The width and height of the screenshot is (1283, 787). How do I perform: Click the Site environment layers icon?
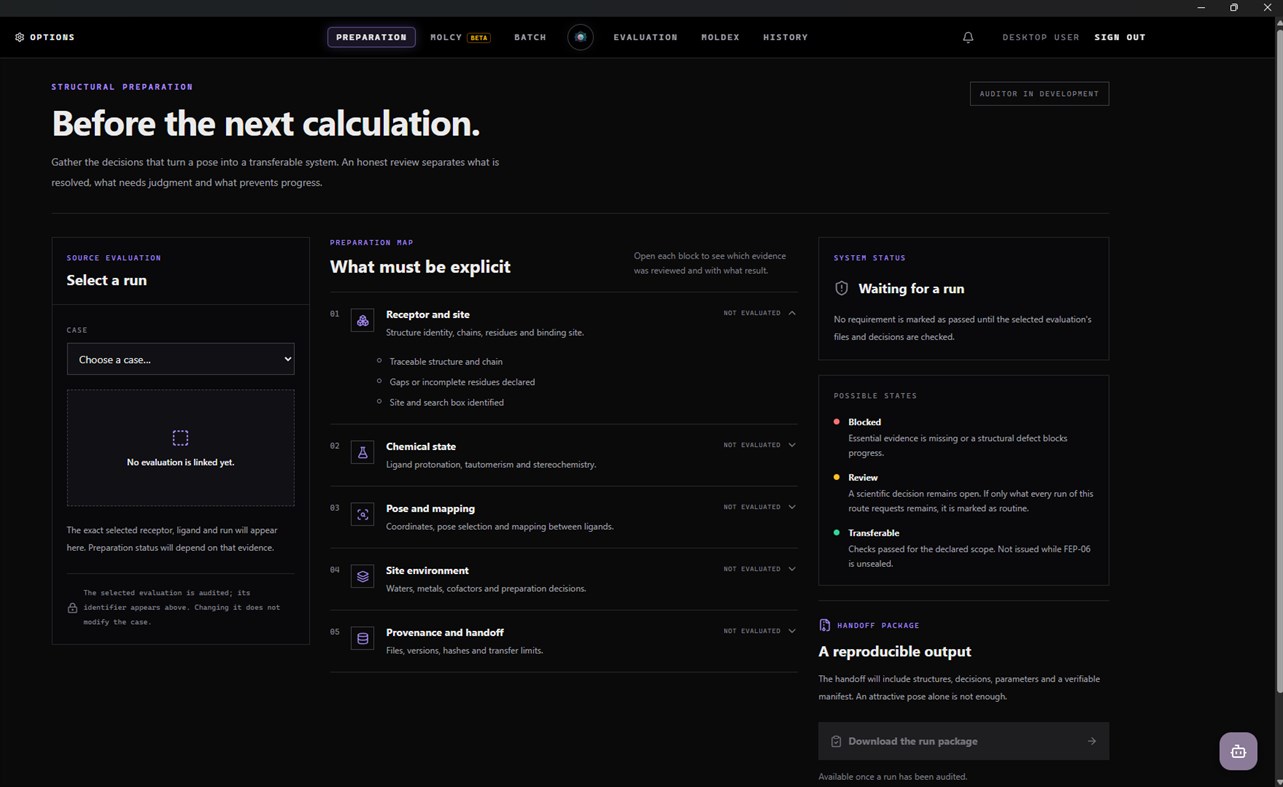click(362, 576)
